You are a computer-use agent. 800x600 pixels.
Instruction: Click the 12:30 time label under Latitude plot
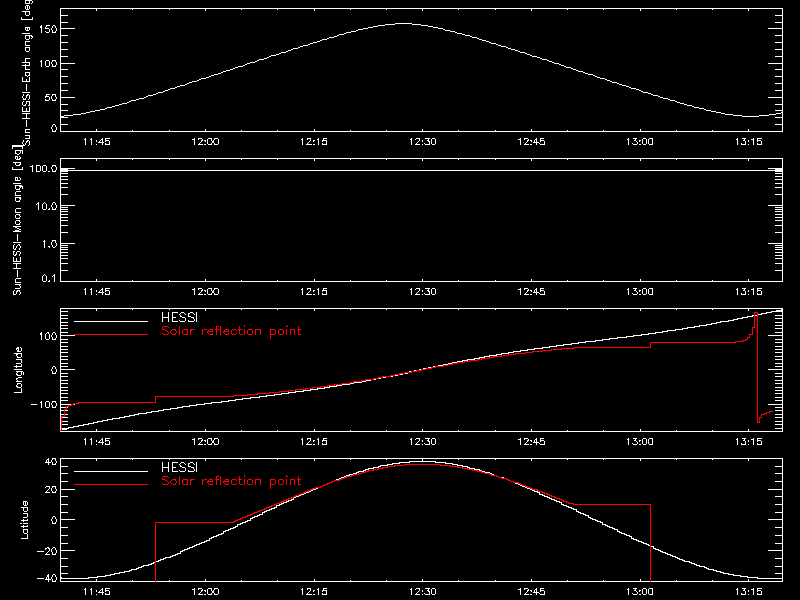click(x=422, y=592)
